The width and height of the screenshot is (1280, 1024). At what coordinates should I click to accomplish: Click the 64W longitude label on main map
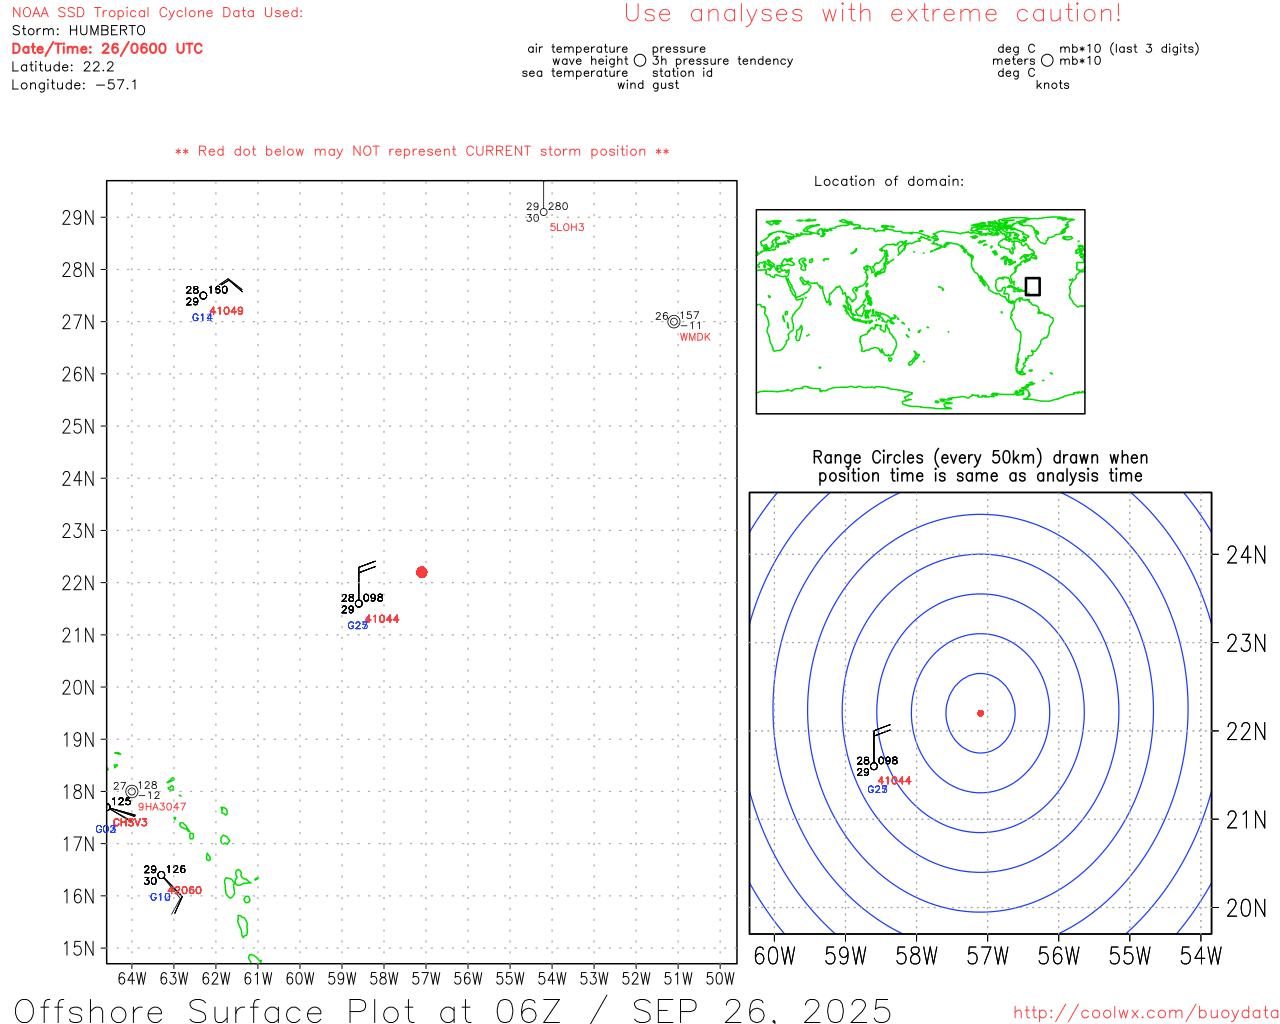(132, 979)
